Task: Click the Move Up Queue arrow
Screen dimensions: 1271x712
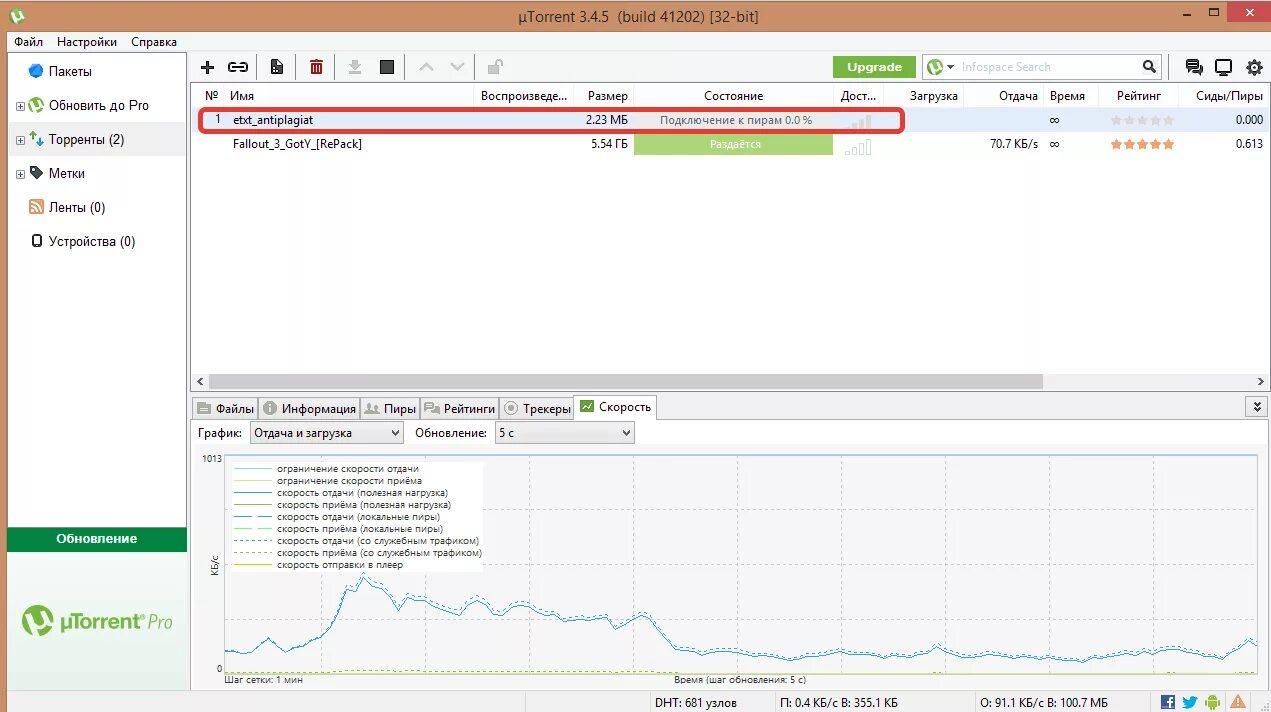Action: tap(426, 67)
